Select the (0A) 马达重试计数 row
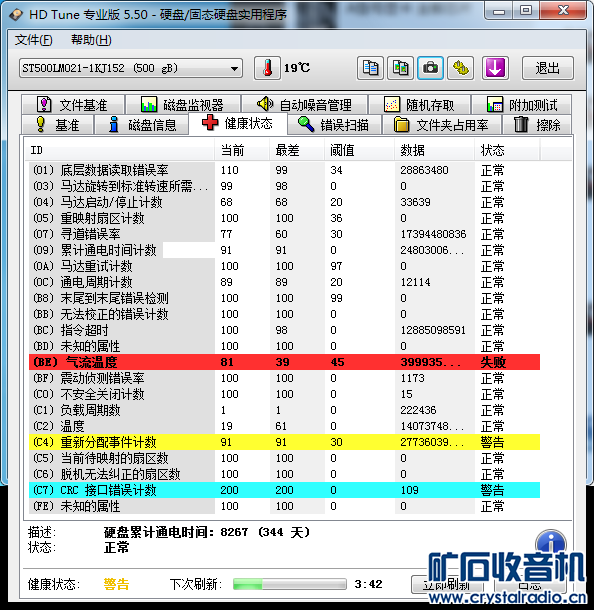This screenshot has height=610, width=594. [284, 266]
